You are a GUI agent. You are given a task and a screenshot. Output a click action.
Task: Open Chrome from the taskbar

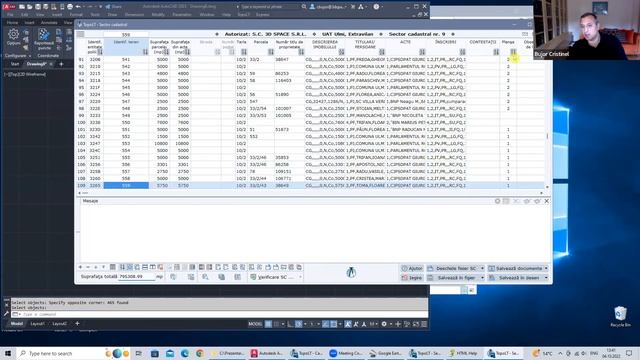[x=200, y=353]
